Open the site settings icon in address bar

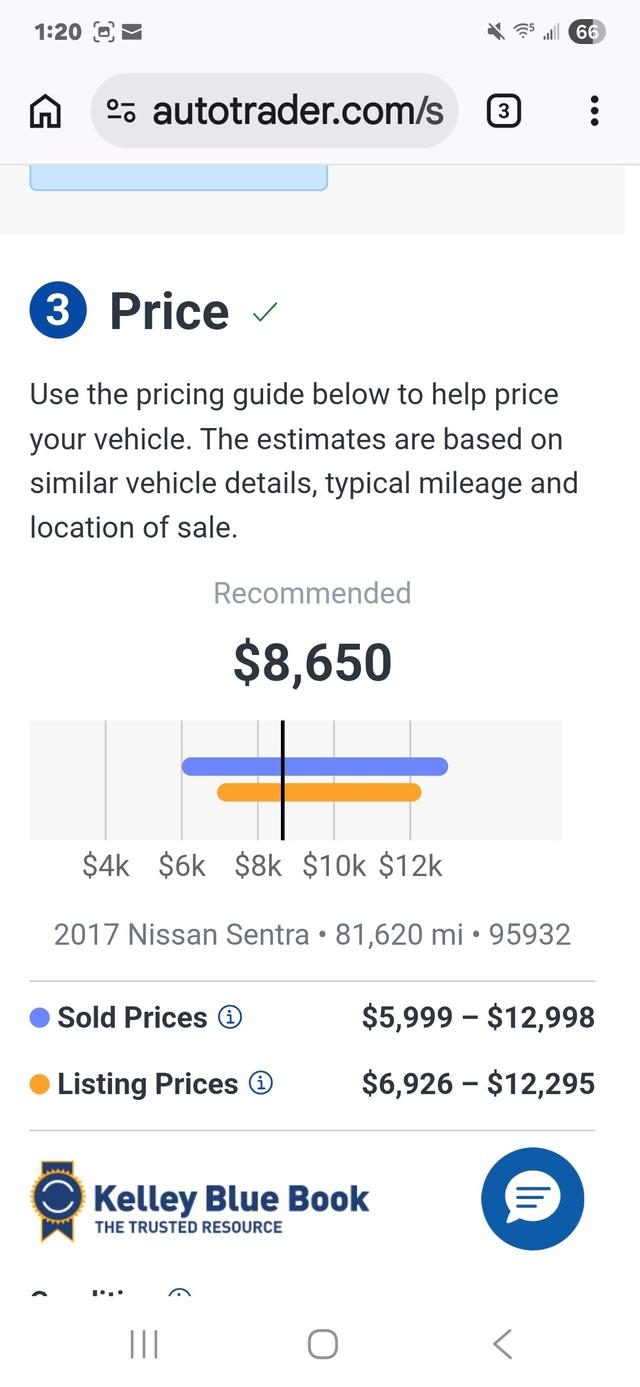pos(121,112)
